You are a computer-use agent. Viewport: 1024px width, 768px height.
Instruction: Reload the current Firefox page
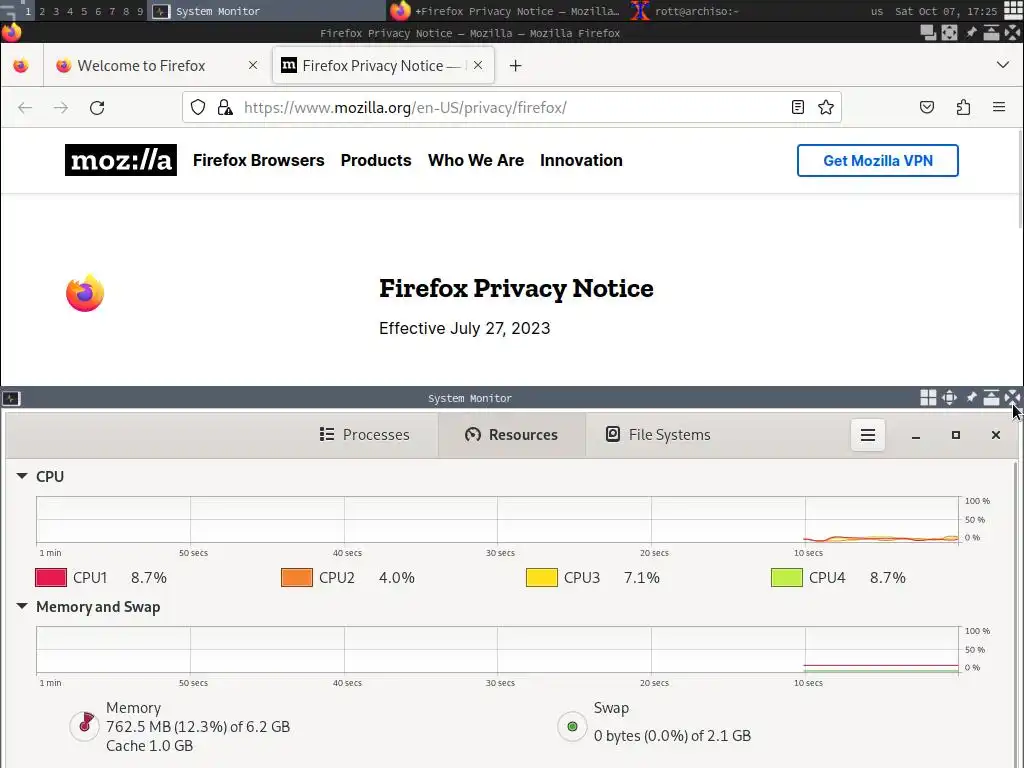97,108
